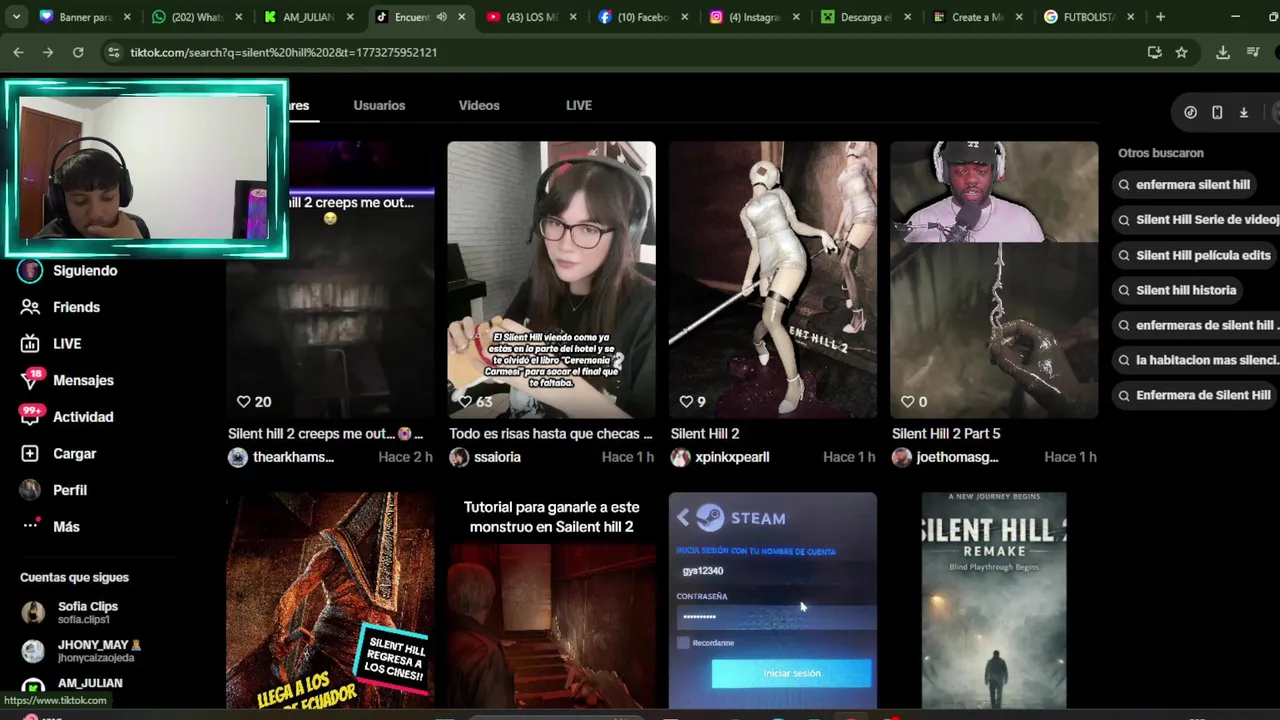1280x720 pixels.
Task: Click the download icon in TikTok top pill
Action: click(x=1244, y=113)
